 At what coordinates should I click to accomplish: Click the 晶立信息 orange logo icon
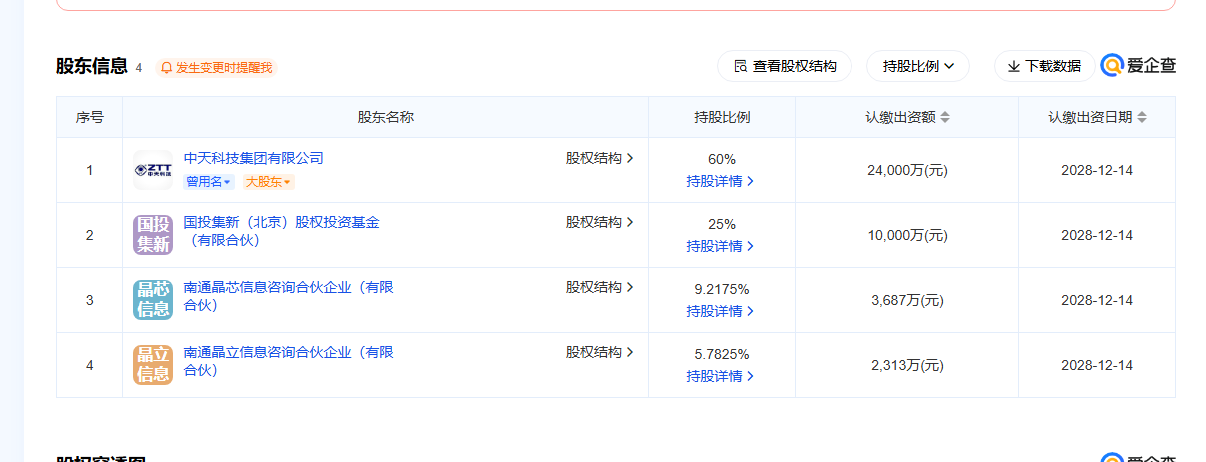153,365
